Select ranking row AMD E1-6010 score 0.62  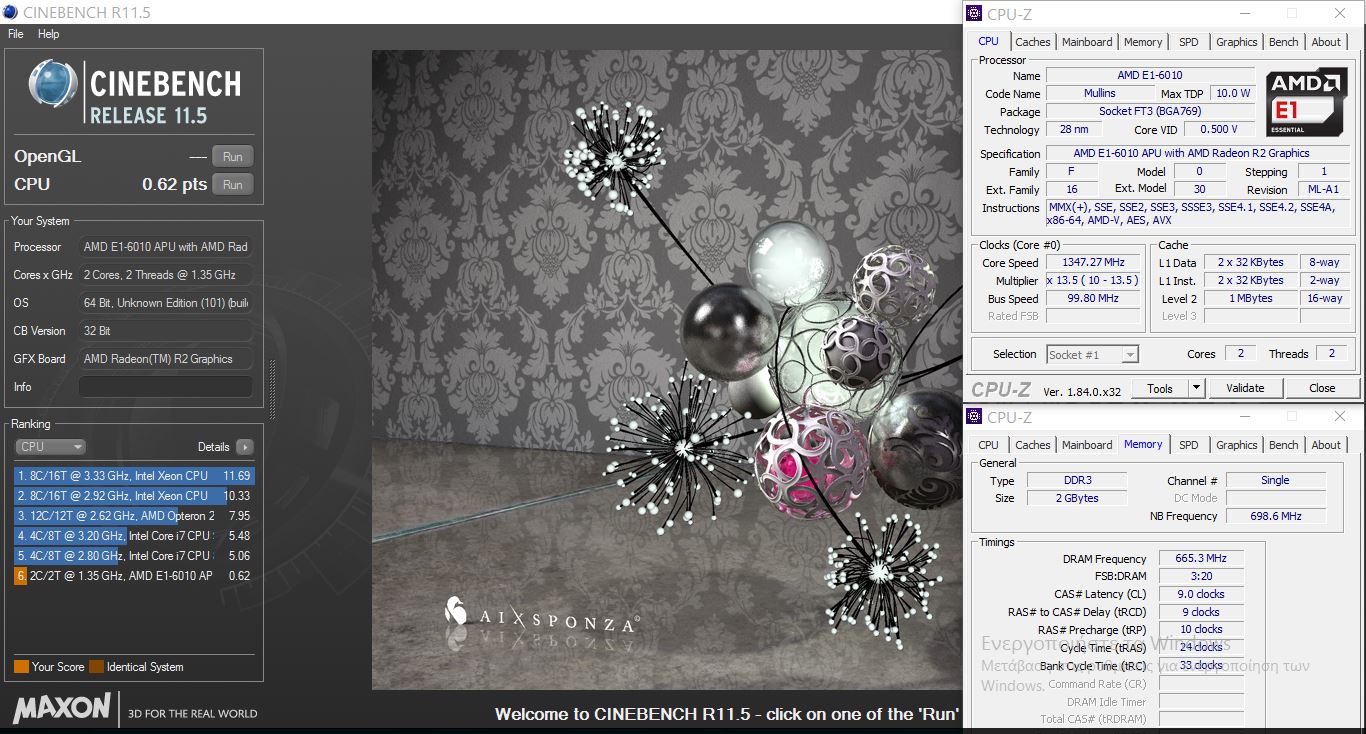pyautogui.click(x=134, y=576)
